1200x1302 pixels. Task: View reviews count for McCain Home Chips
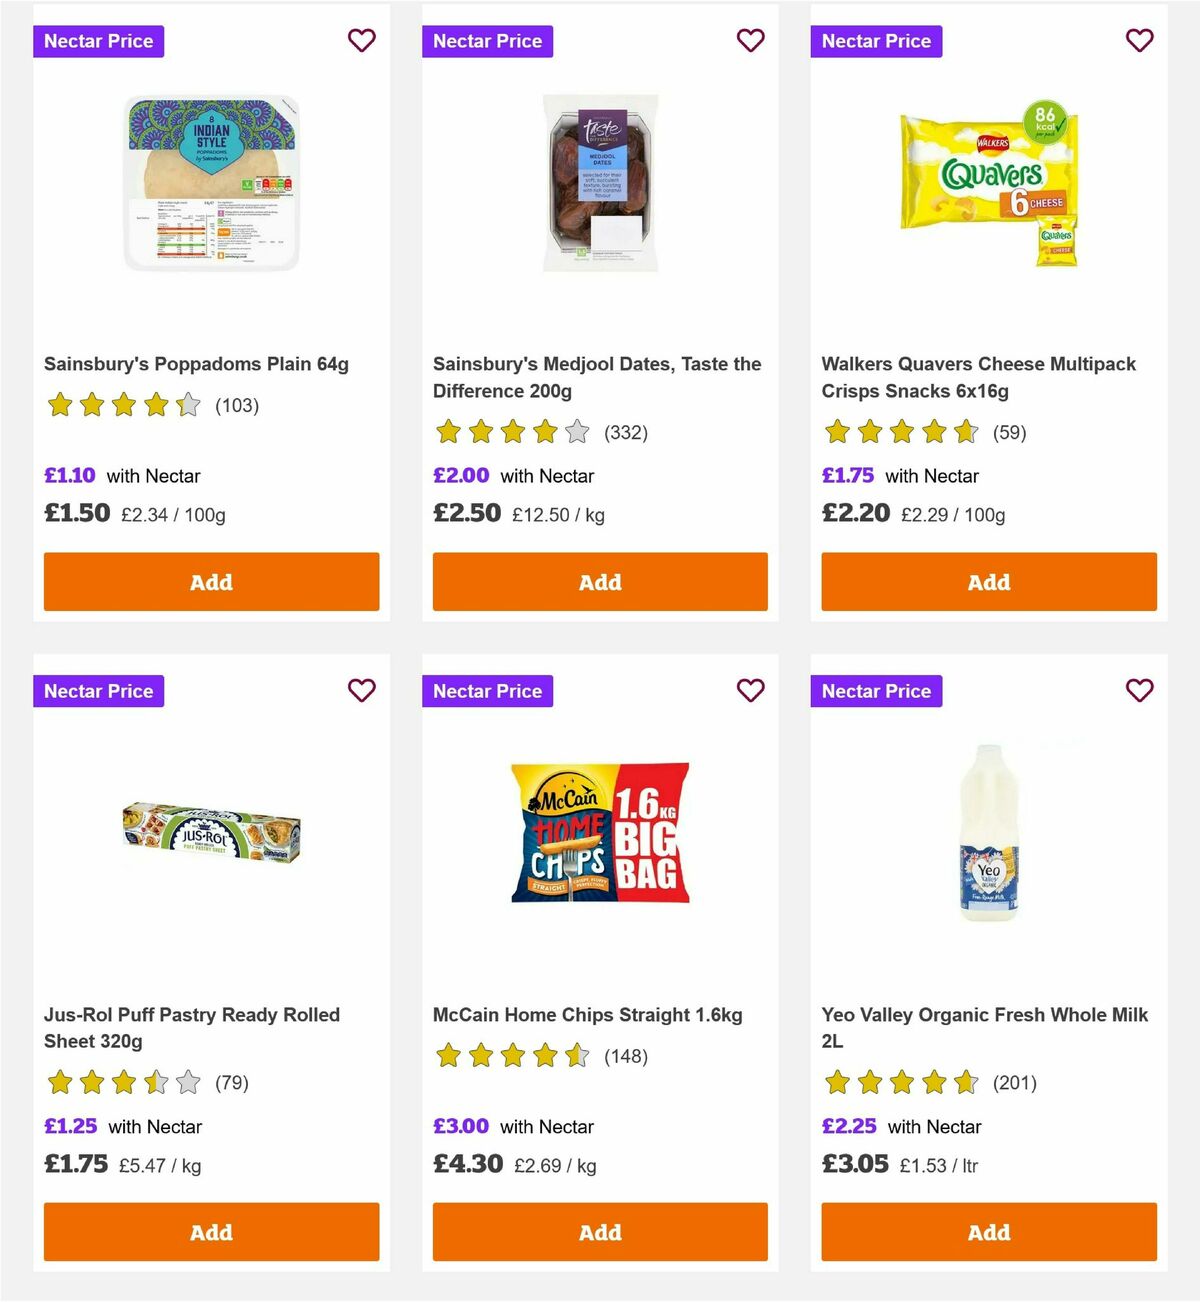click(x=627, y=1055)
